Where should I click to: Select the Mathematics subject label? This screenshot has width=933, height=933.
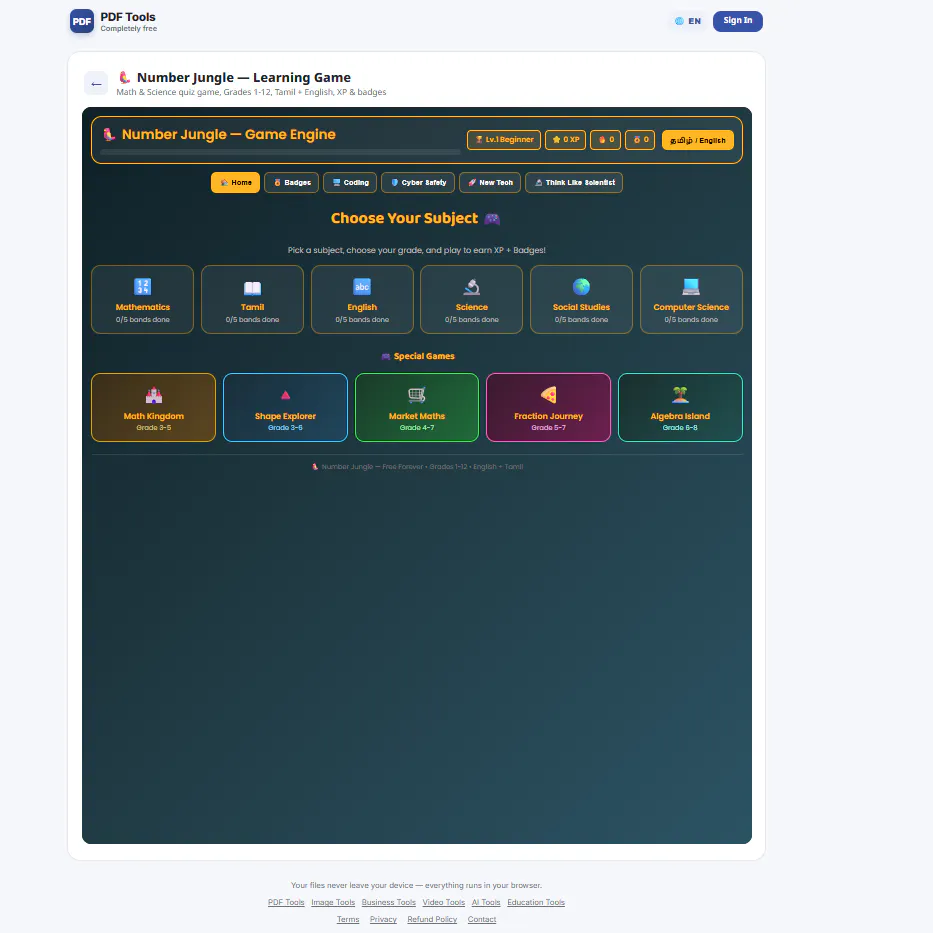(142, 307)
